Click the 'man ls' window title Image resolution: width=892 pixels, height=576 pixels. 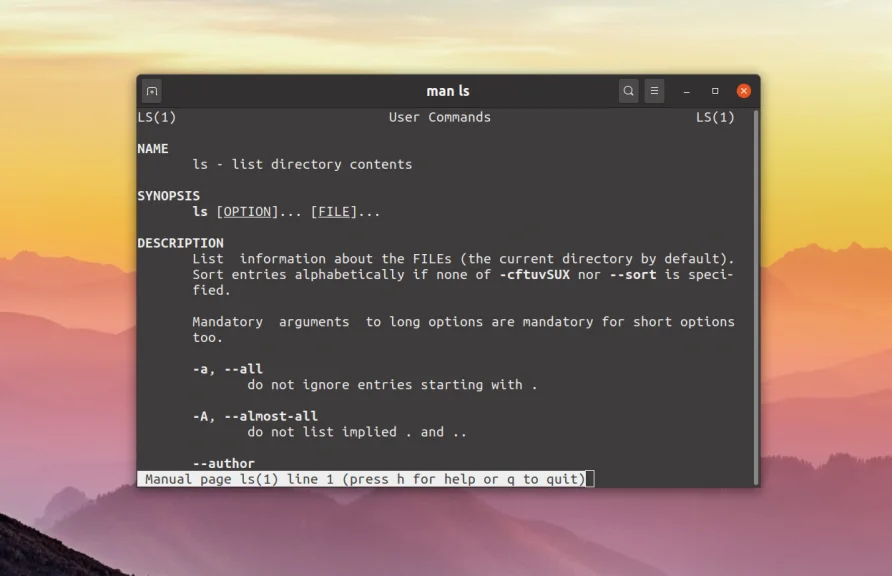click(446, 90)
